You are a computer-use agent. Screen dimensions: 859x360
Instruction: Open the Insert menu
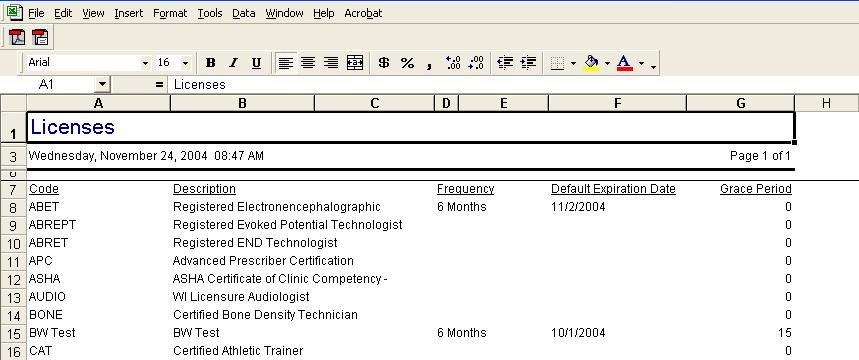(x=129, y=13)
